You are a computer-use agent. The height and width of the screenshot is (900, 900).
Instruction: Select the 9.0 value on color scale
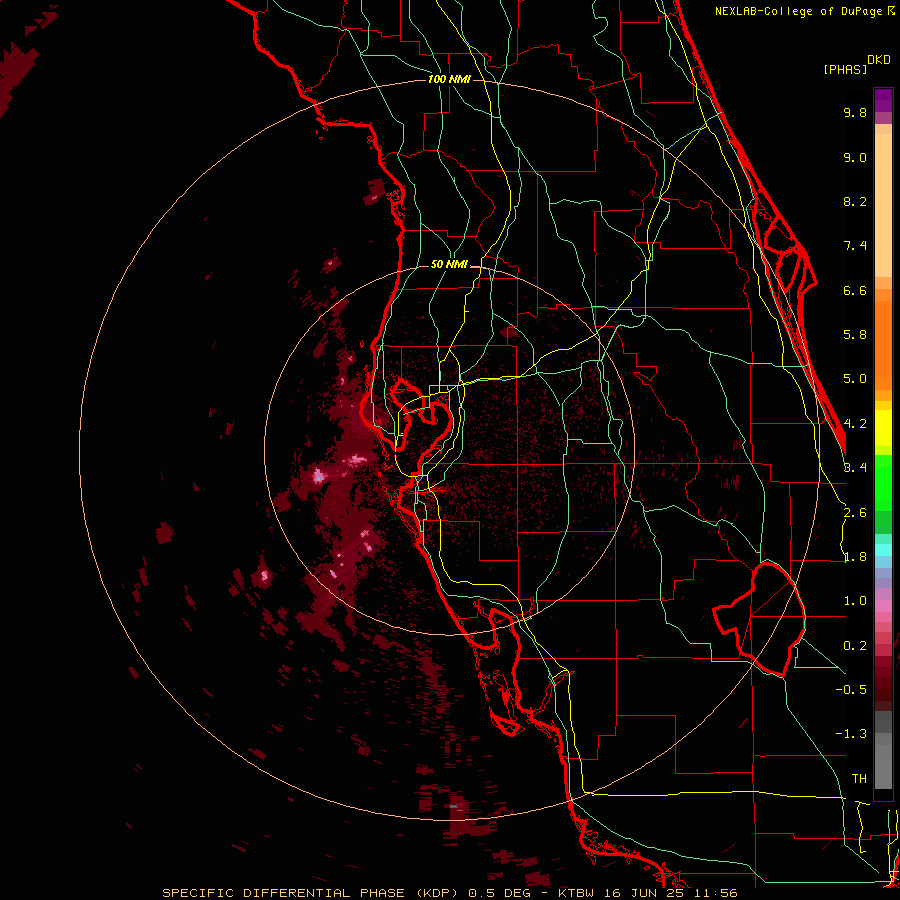click(x=855, y=157)
